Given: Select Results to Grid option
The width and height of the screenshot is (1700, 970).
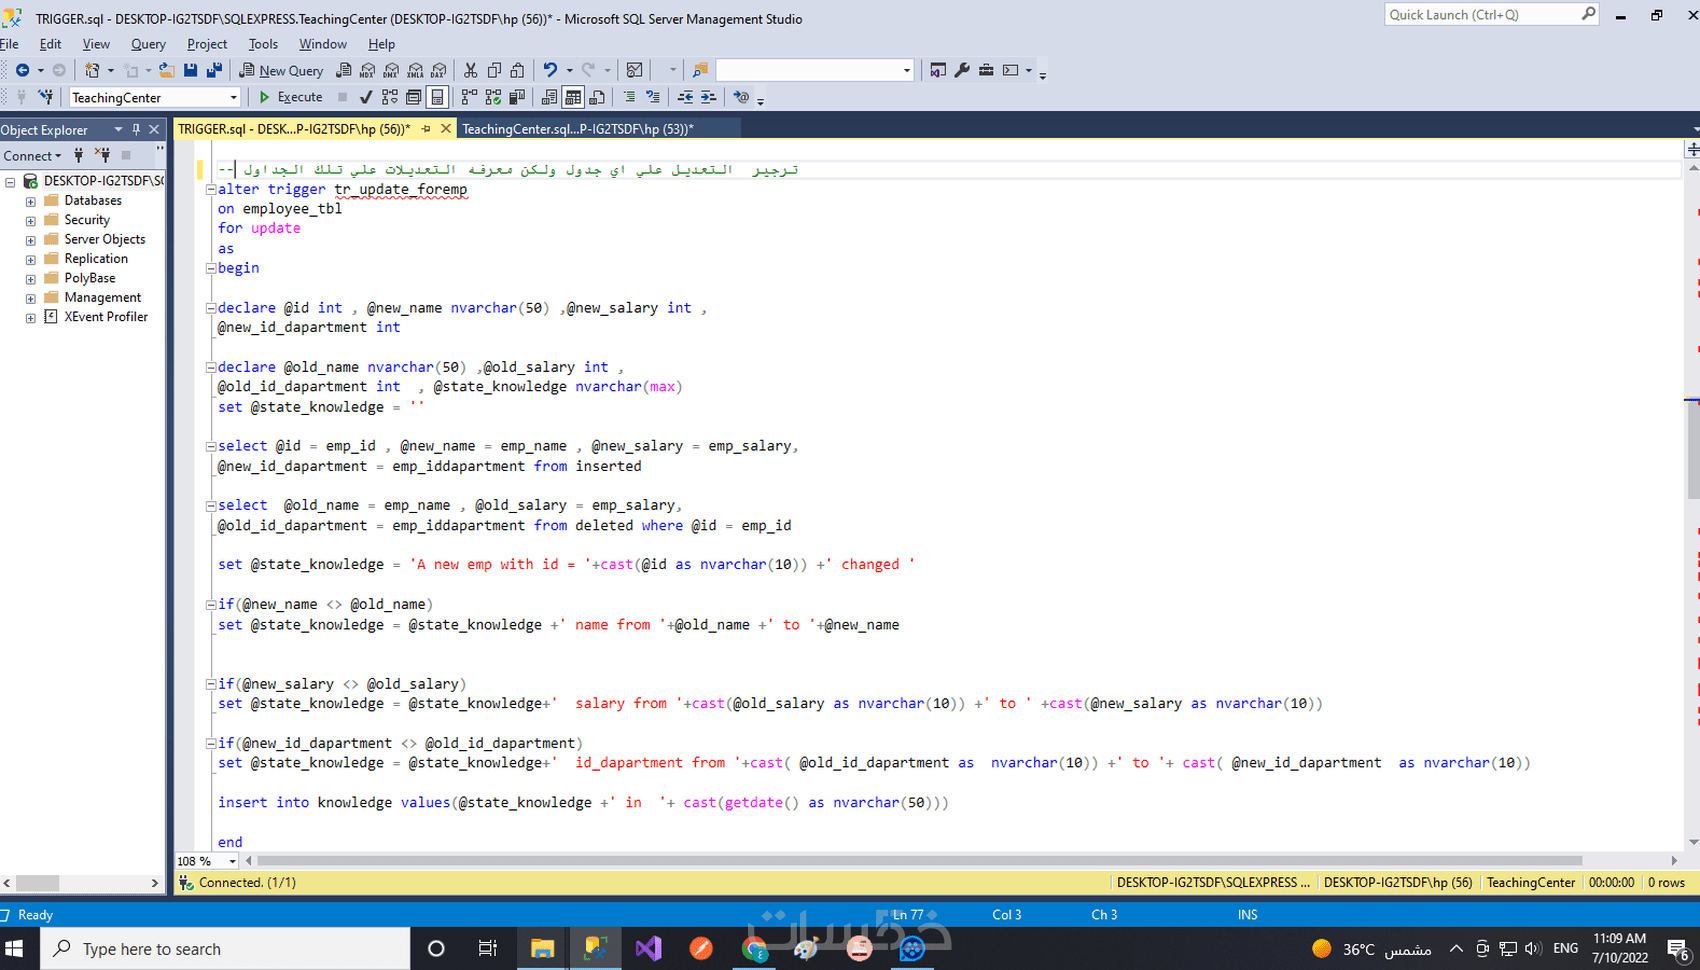Looking at the screenshot, I should pyautogui.click(x=573, y=97).
